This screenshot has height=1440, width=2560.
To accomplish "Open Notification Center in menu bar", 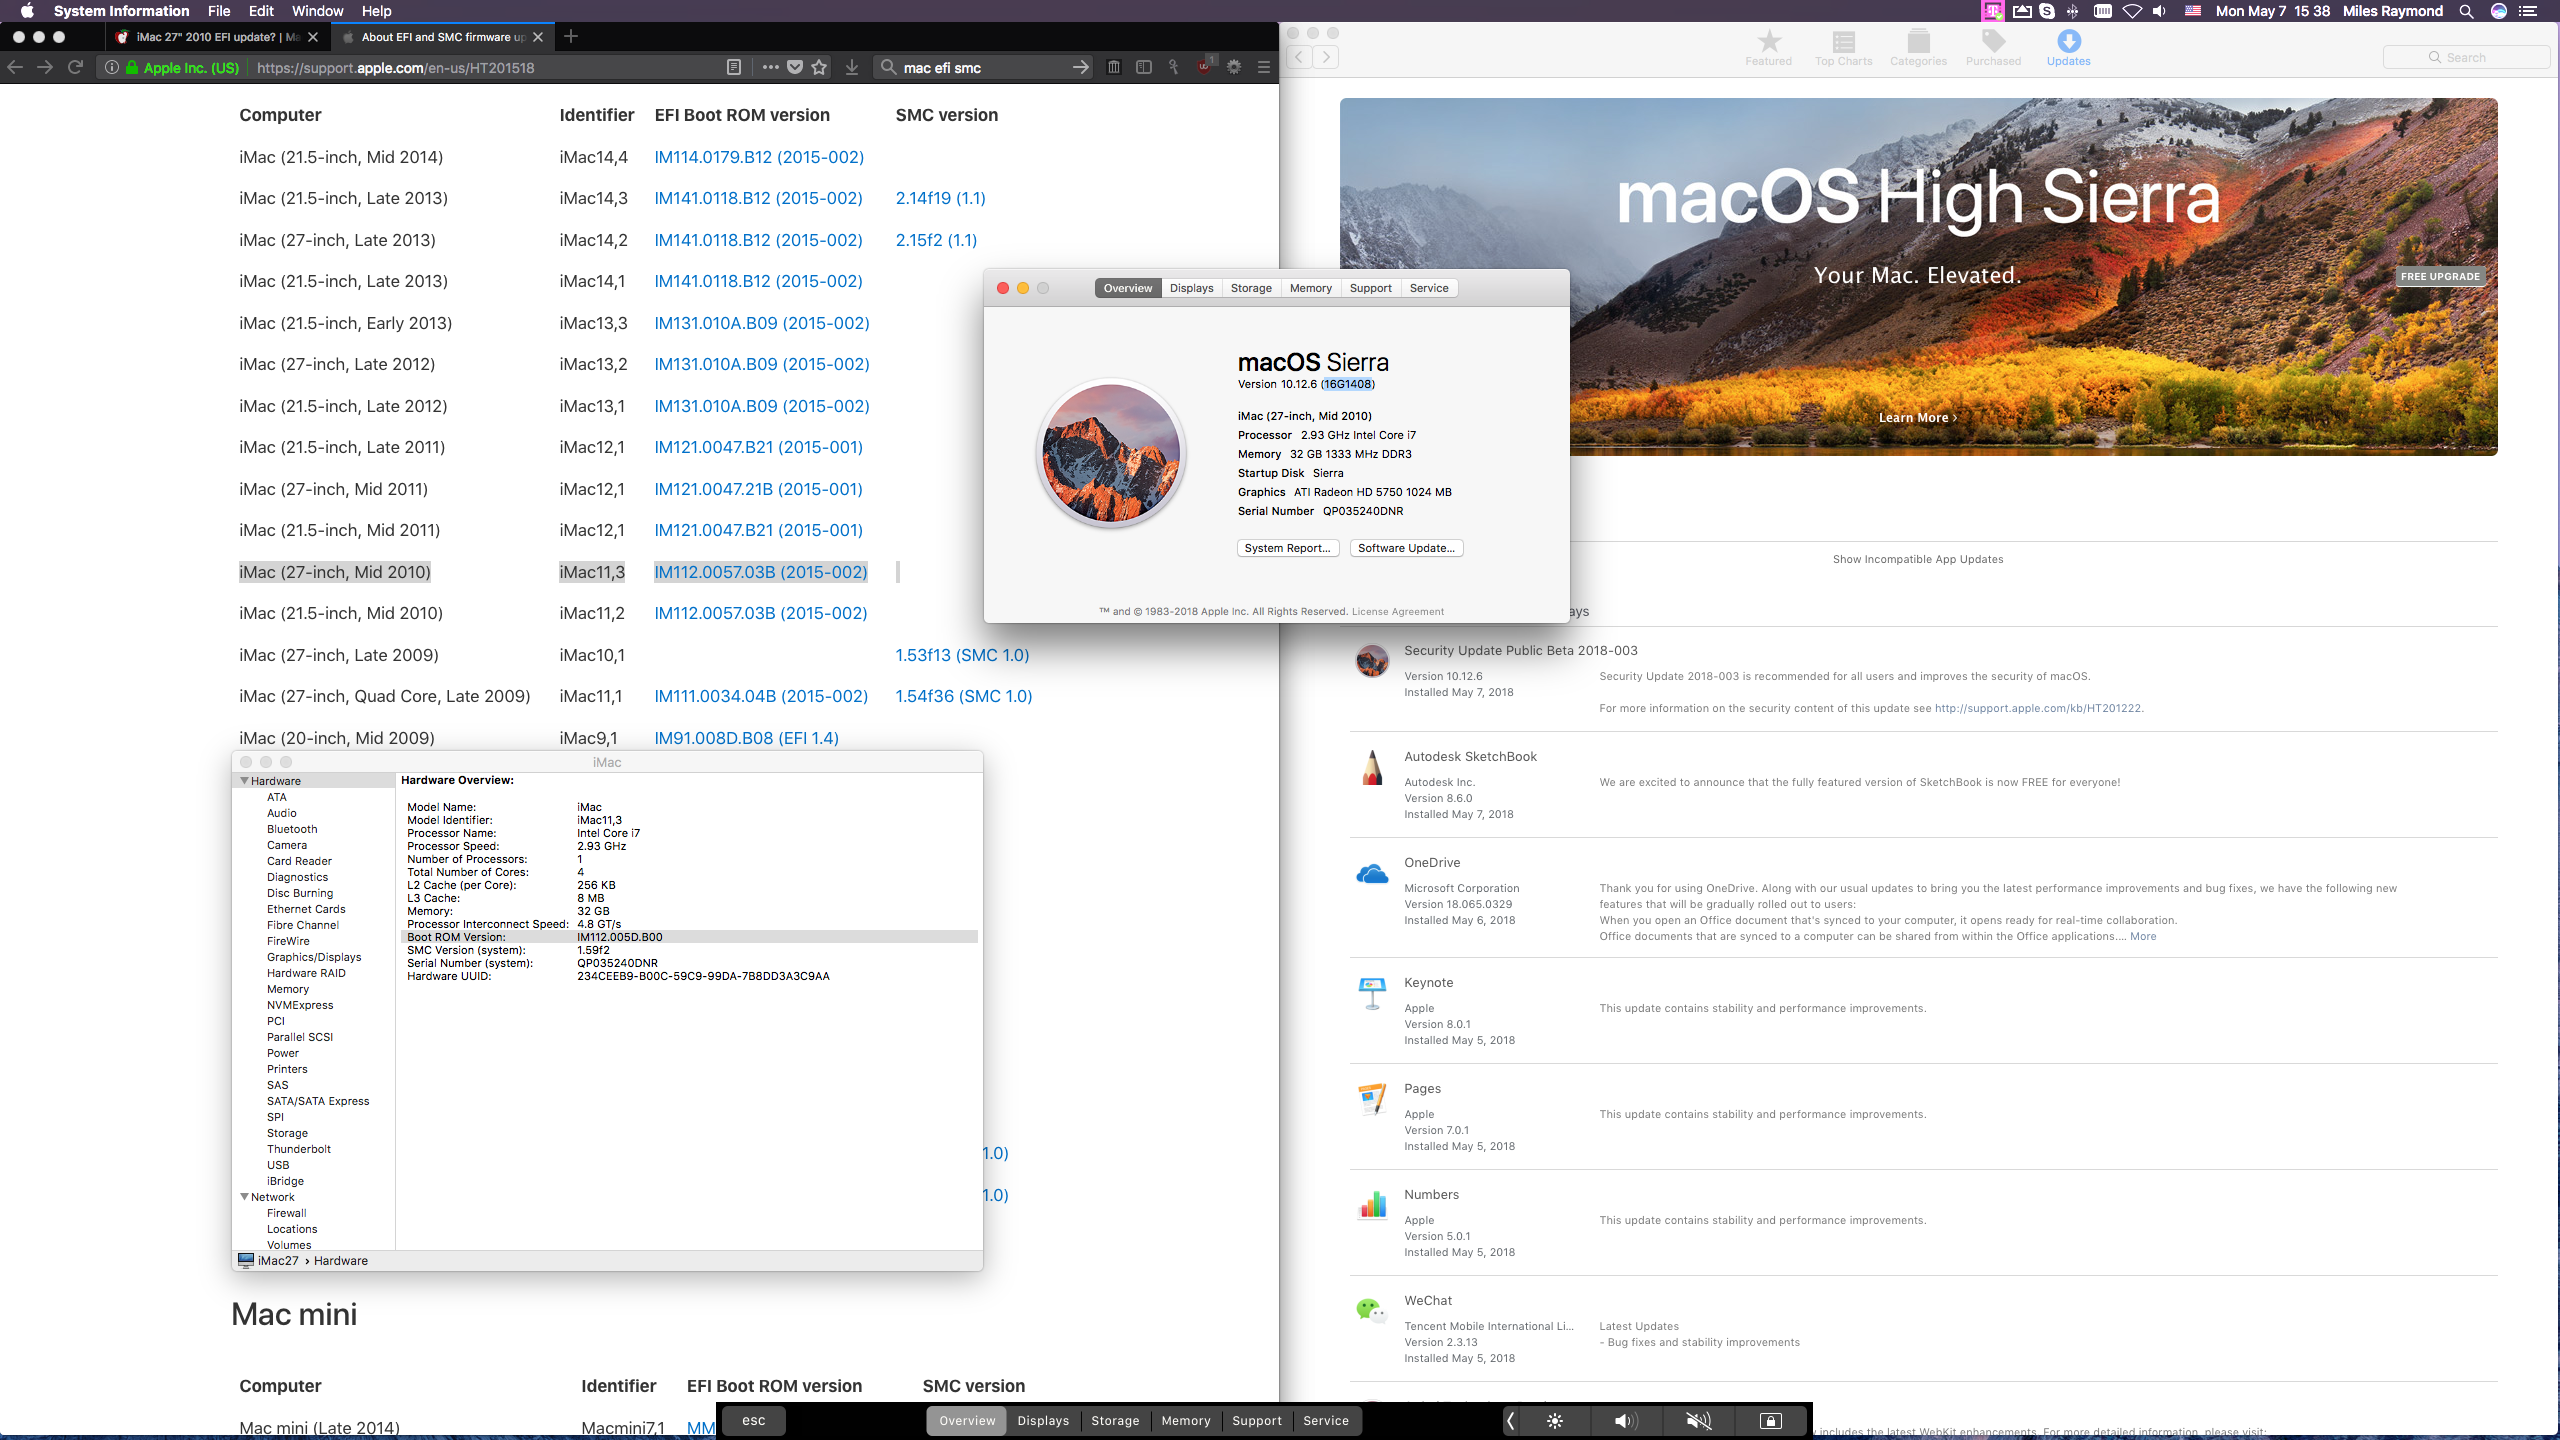I will [x=2530, y=11].
